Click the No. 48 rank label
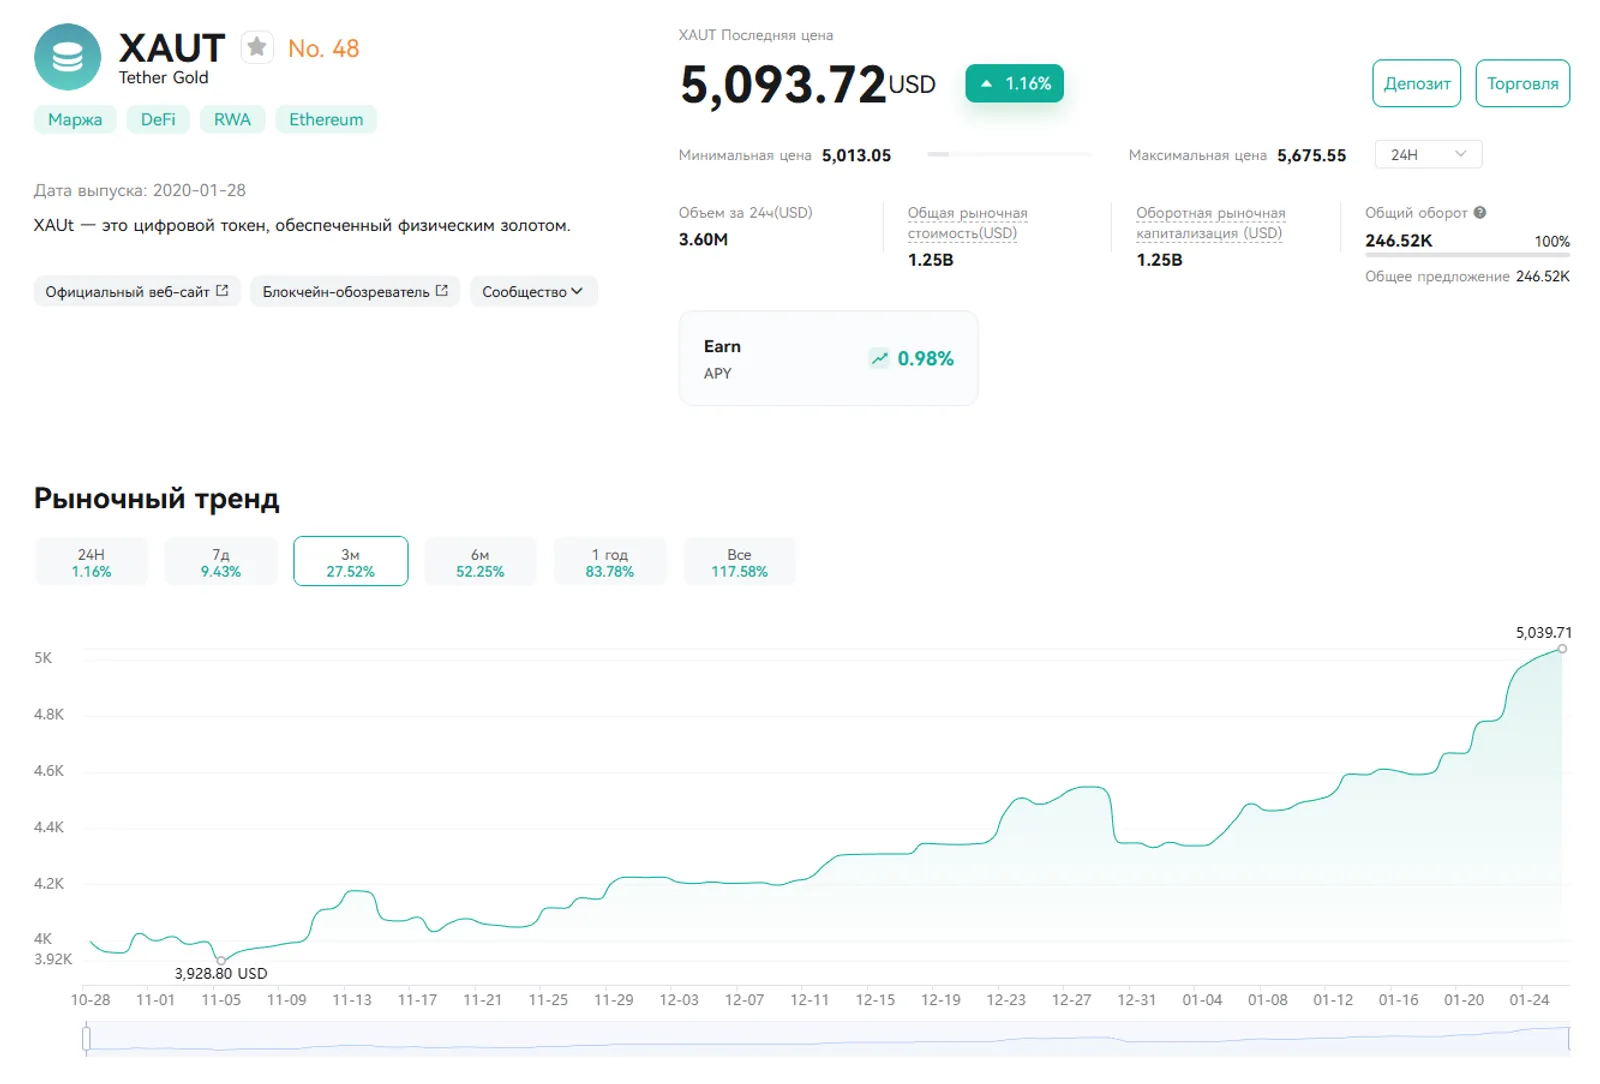1600x1084 pixels. [x=323, y=48]
